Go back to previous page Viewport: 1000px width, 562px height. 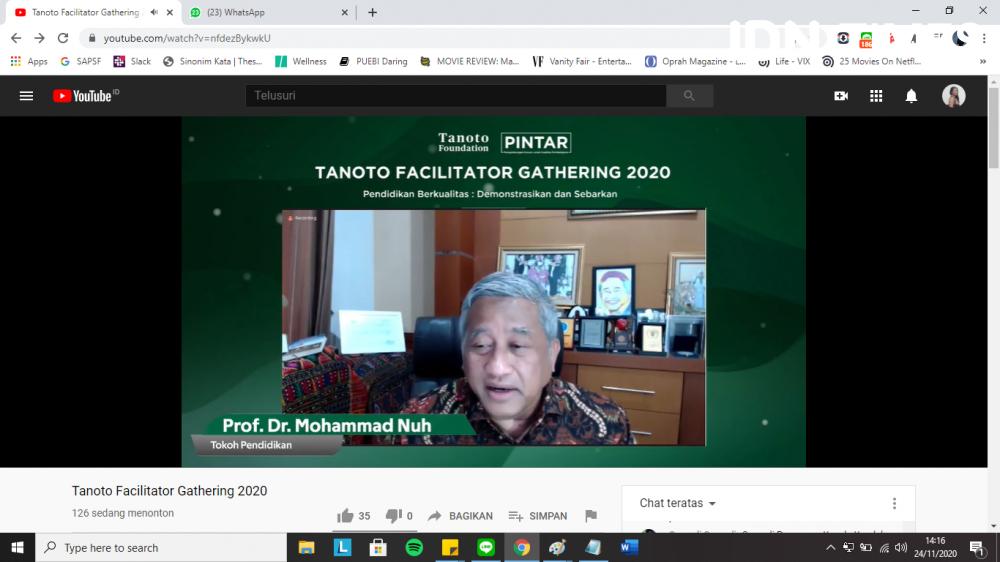[16, 38]
